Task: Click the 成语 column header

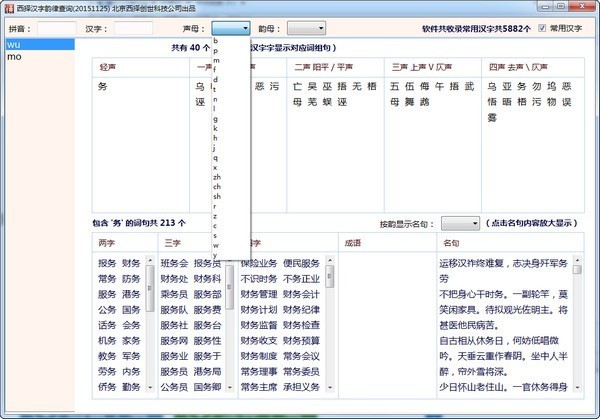Action: [x=387, y=243]
